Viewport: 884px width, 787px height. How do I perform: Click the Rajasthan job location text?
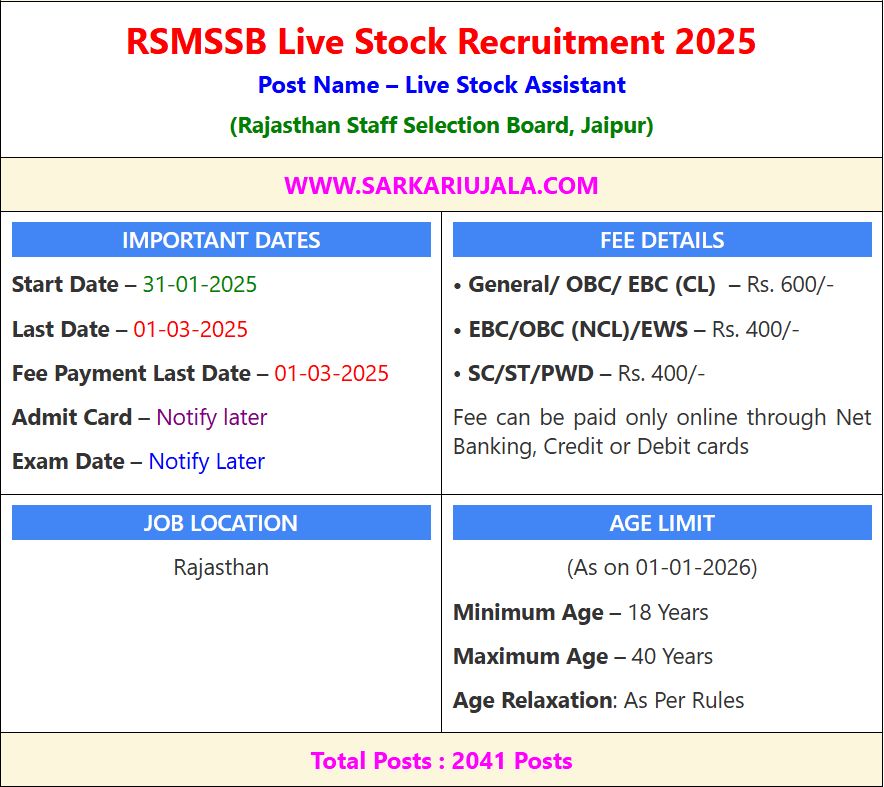(x=221, y=568)
